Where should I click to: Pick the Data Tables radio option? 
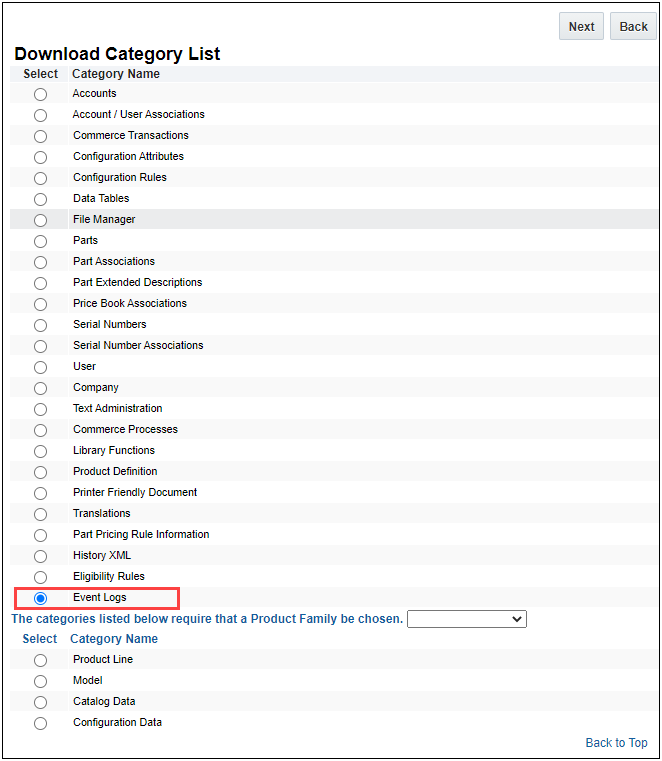pos(40,199)
